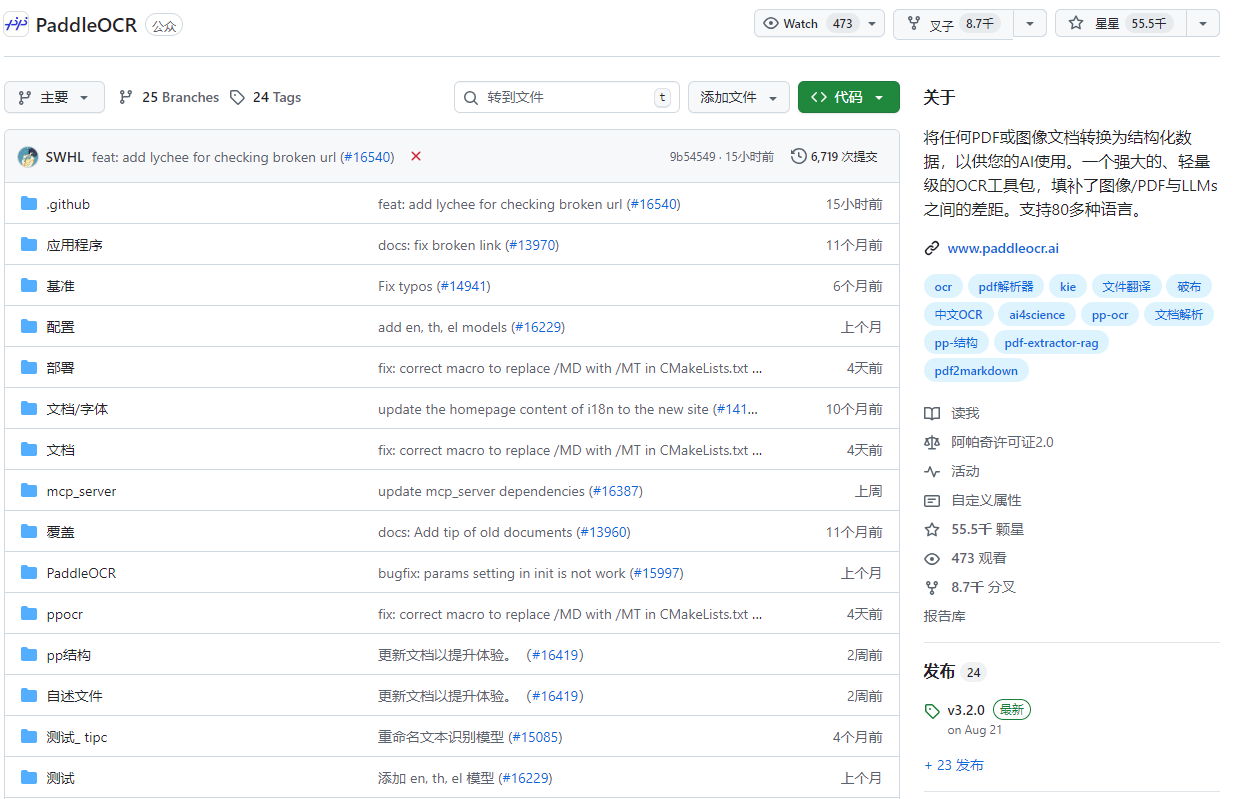The height and width of the screenshot is (799, 1245).
Task: View activity via the 活动 pulse icon
Action: pos(932,470)
